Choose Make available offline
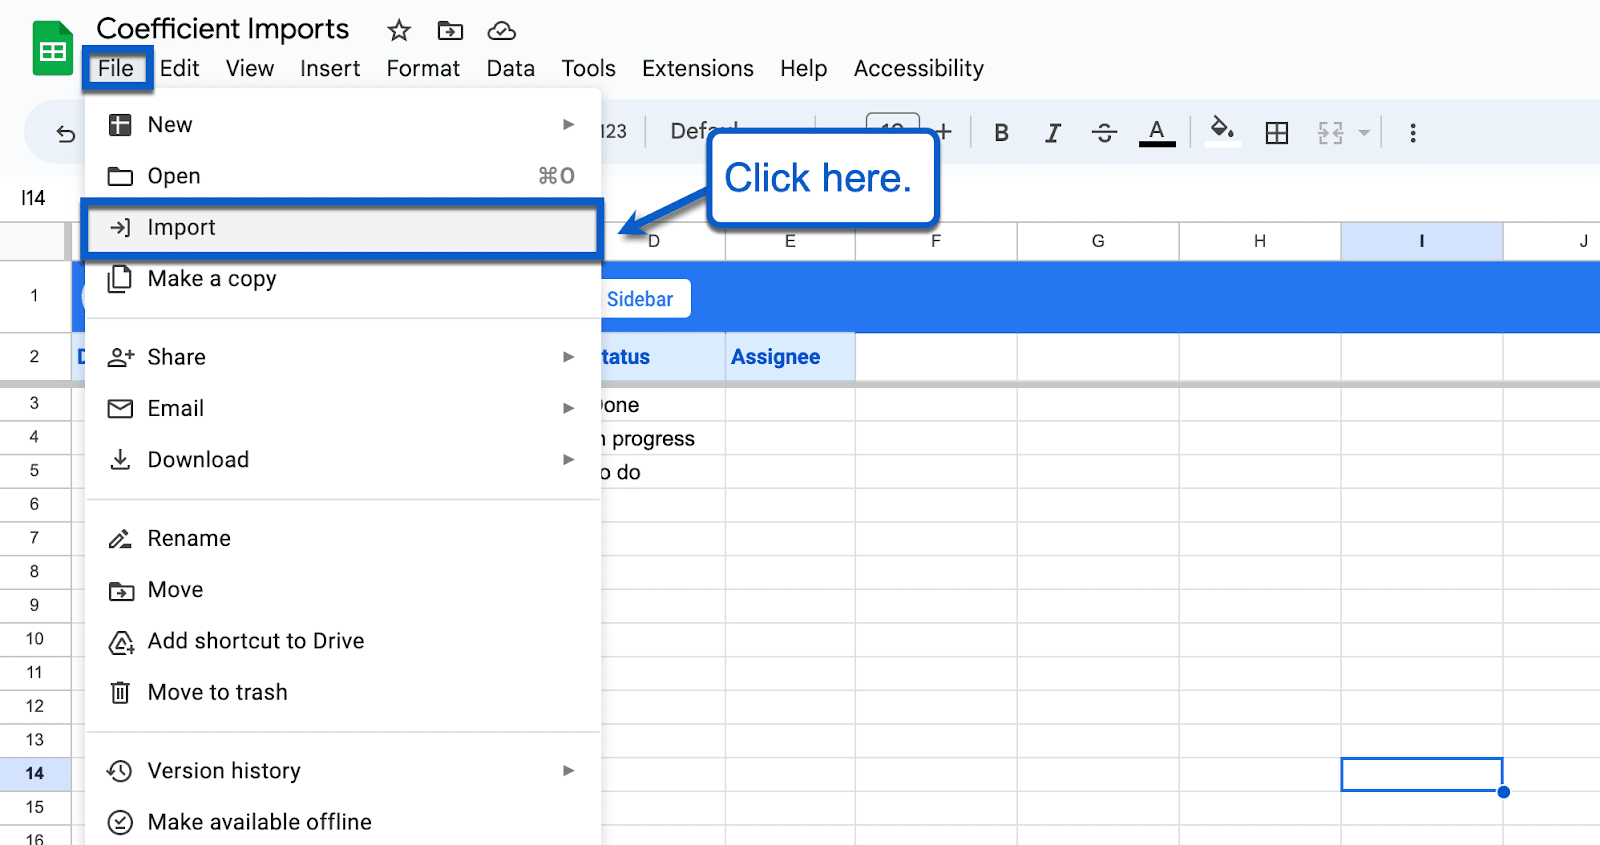 pos(259,822)
